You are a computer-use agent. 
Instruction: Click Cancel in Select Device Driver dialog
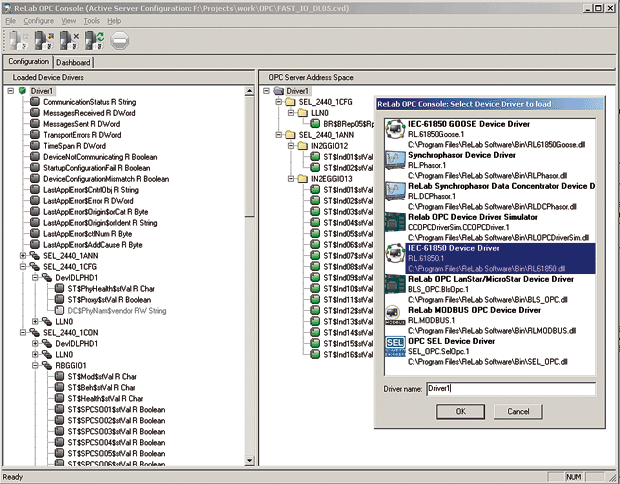click(x=518, y=412)
